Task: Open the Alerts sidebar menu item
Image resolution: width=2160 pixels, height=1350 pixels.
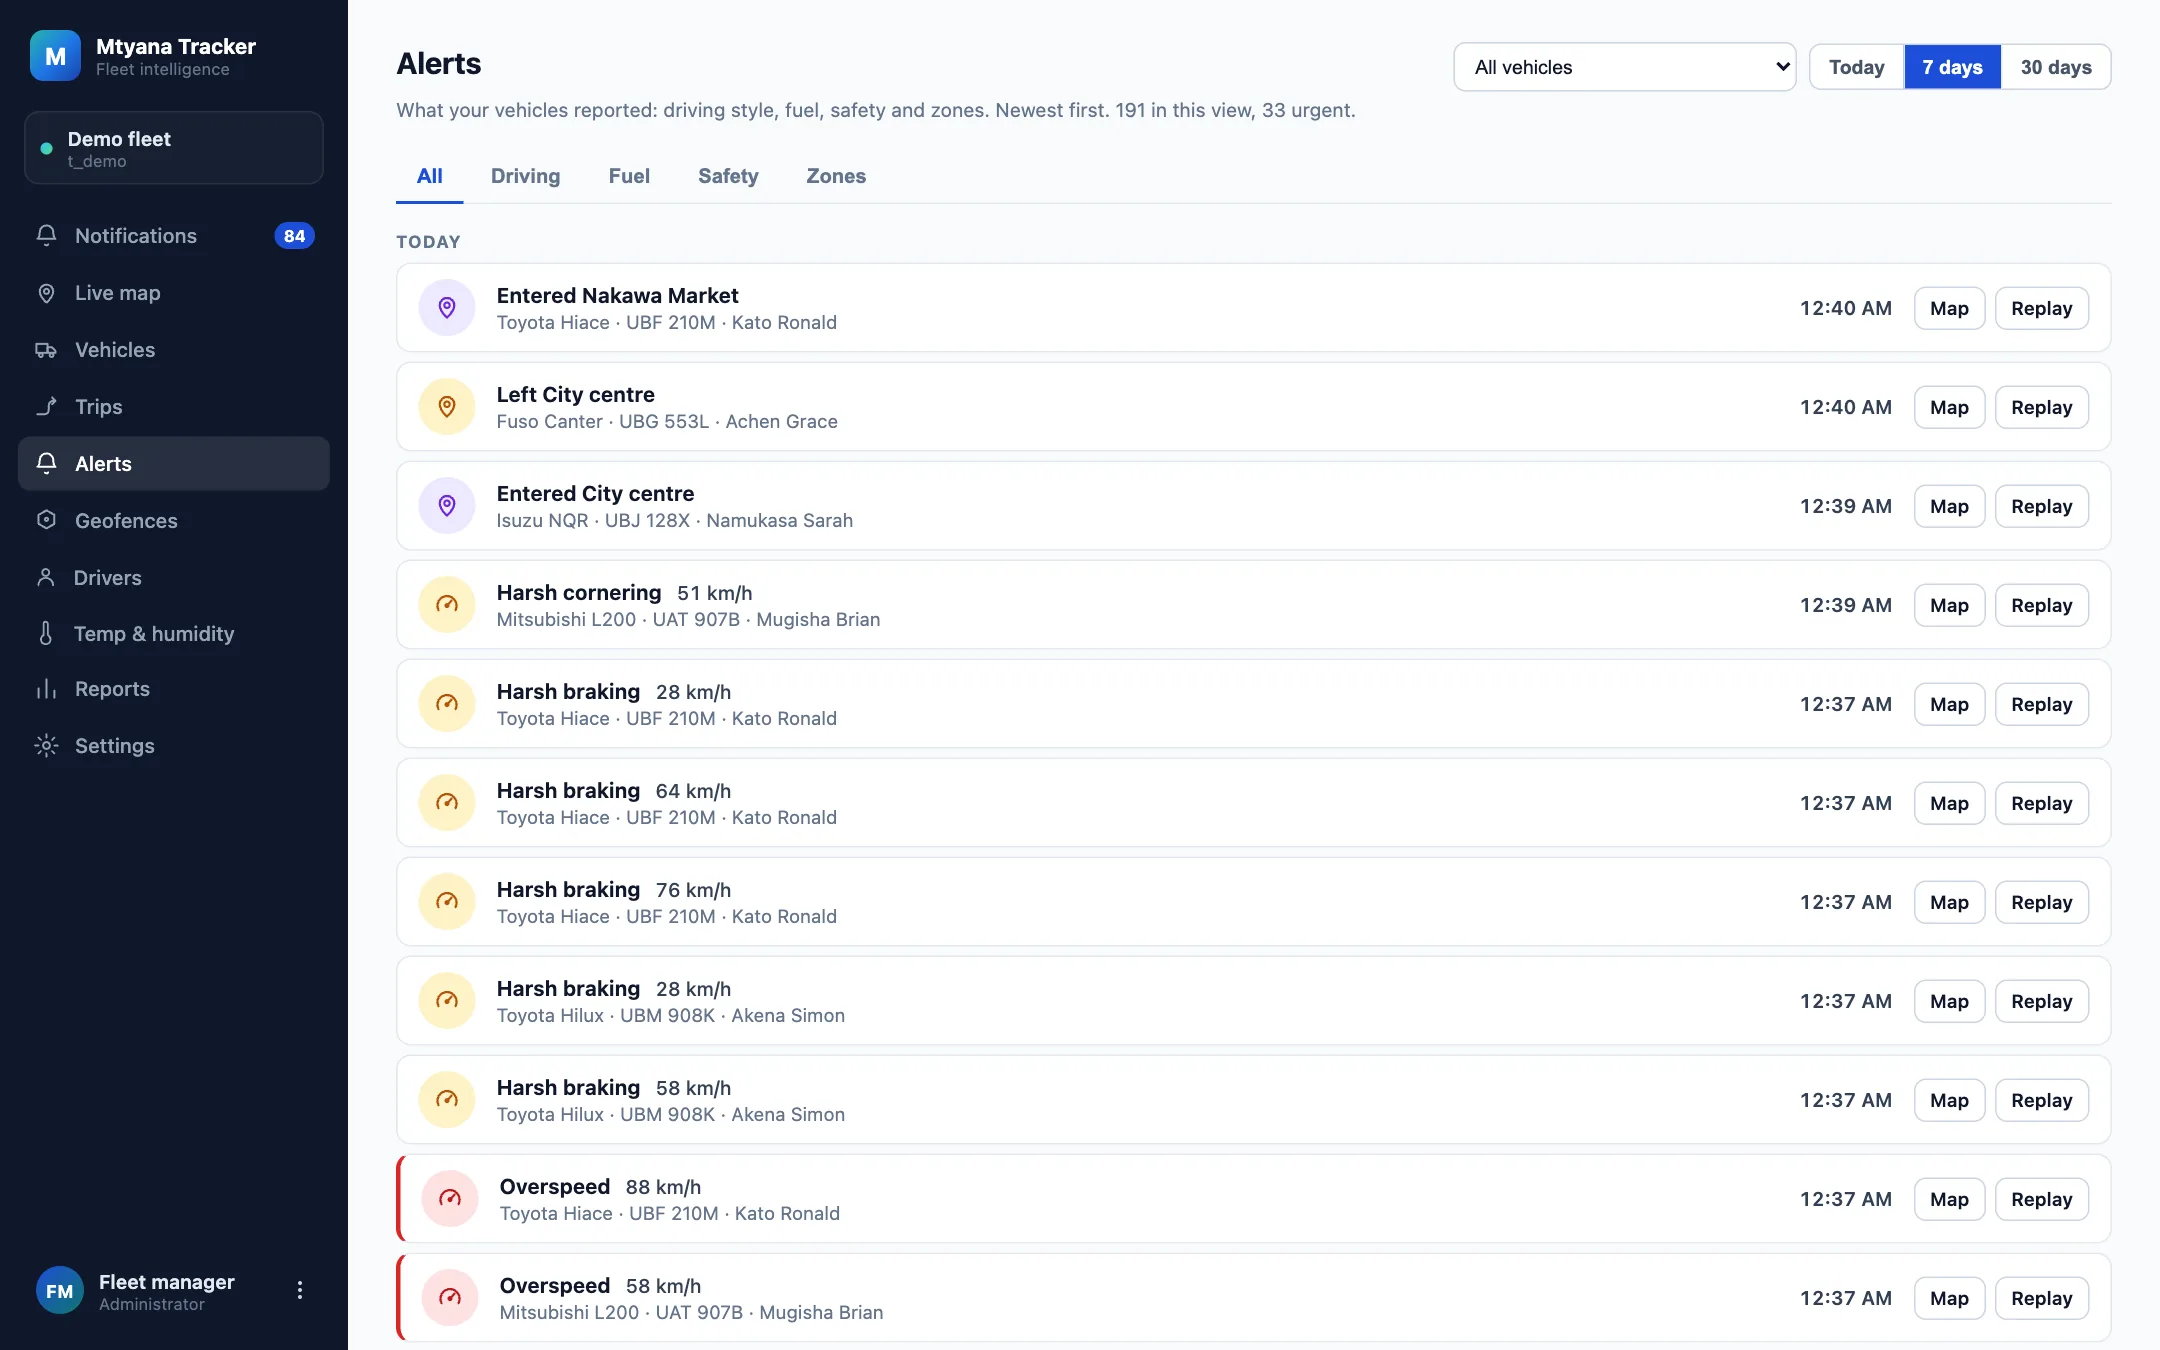Action: point(174,463)
